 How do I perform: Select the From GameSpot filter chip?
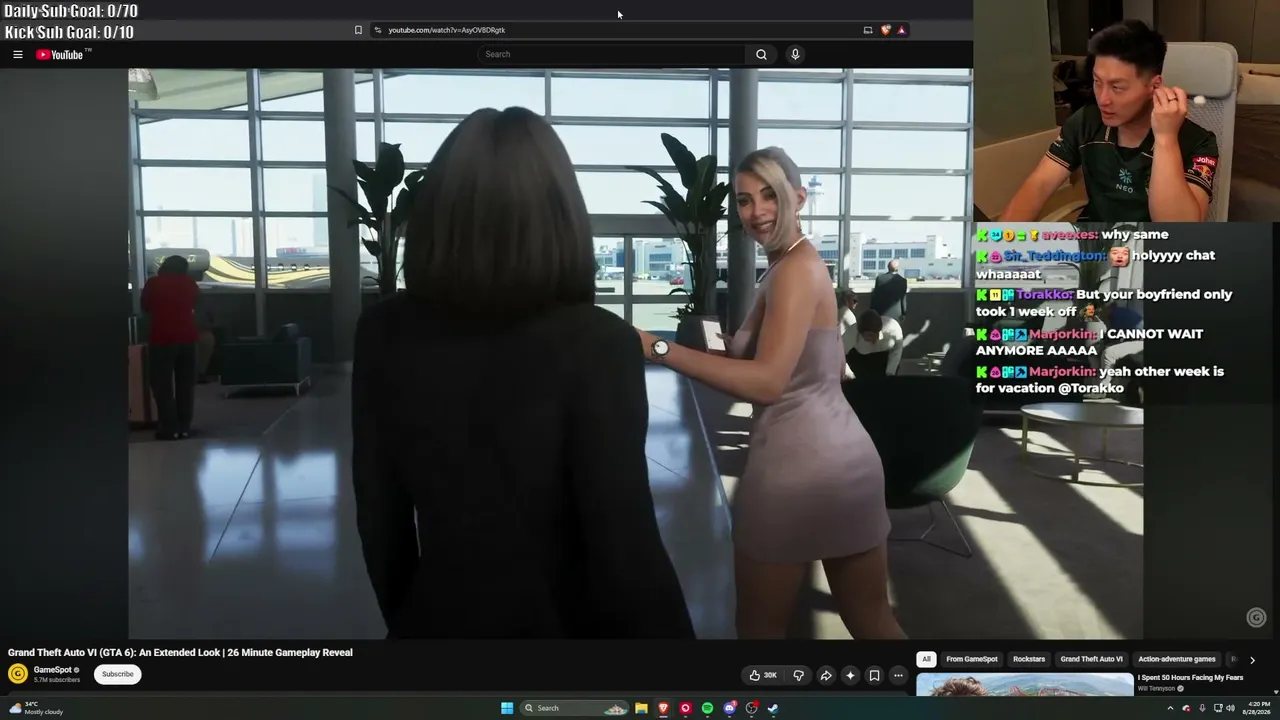[x=972, y=660]
